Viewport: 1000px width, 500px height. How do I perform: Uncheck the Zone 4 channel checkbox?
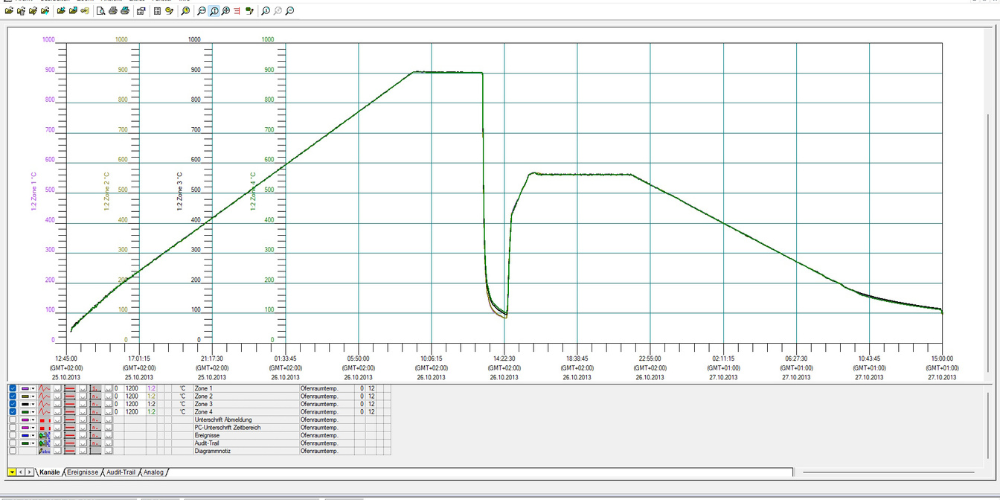click(12, 411)
